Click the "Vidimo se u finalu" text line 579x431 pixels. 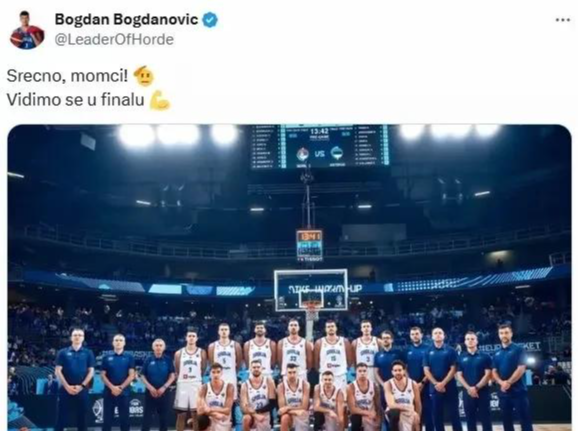(75, 100)
